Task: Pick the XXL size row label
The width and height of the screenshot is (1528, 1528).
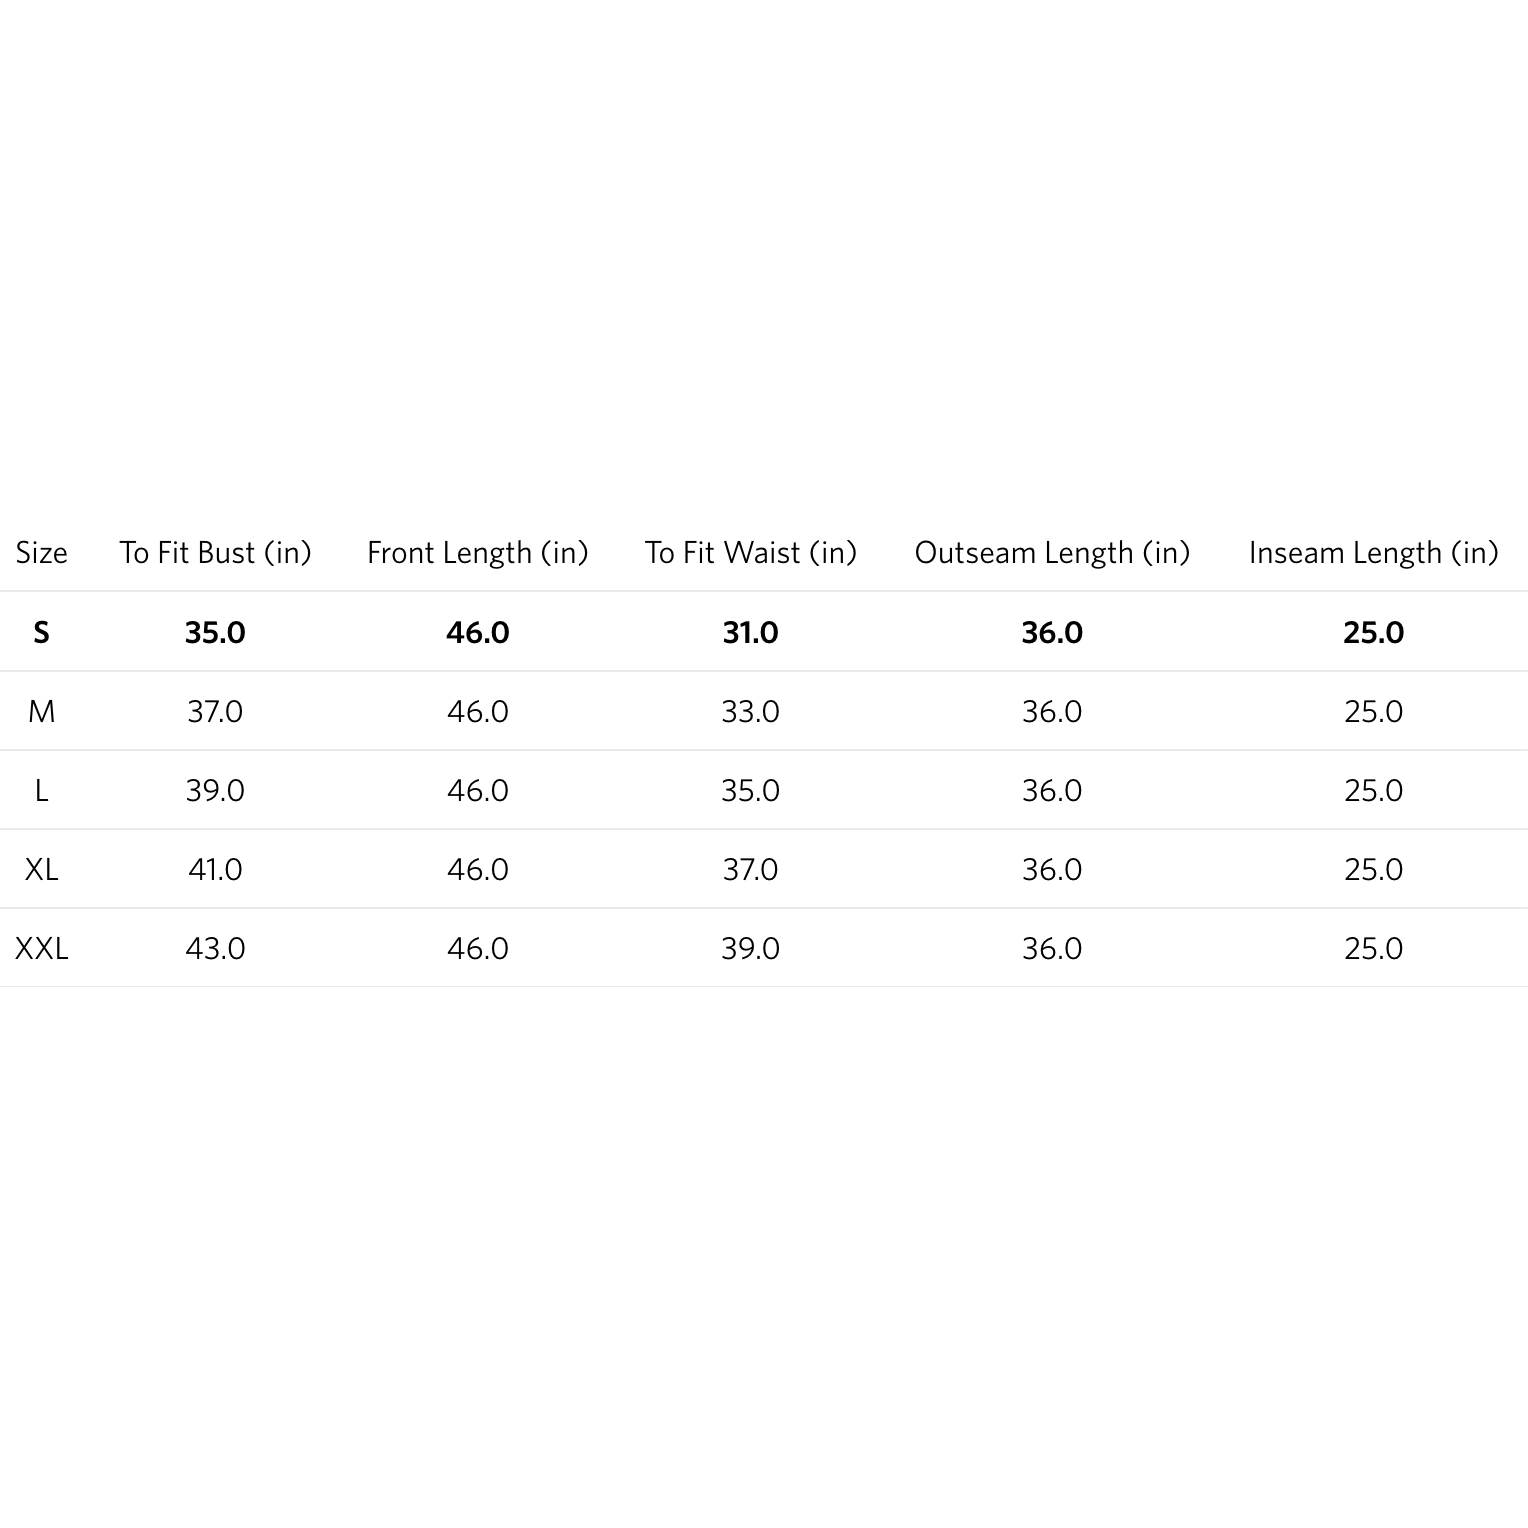Action: point(41,948)
